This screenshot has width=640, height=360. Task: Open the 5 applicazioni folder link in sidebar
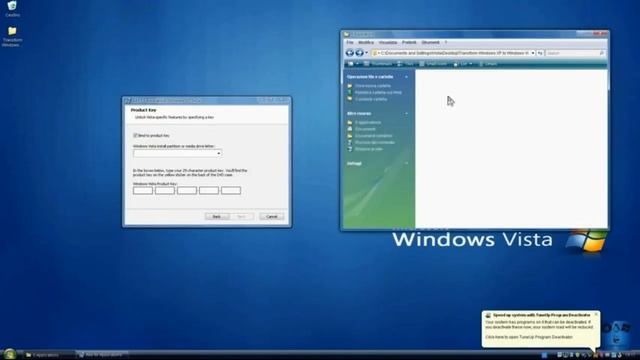click(368, 122)
